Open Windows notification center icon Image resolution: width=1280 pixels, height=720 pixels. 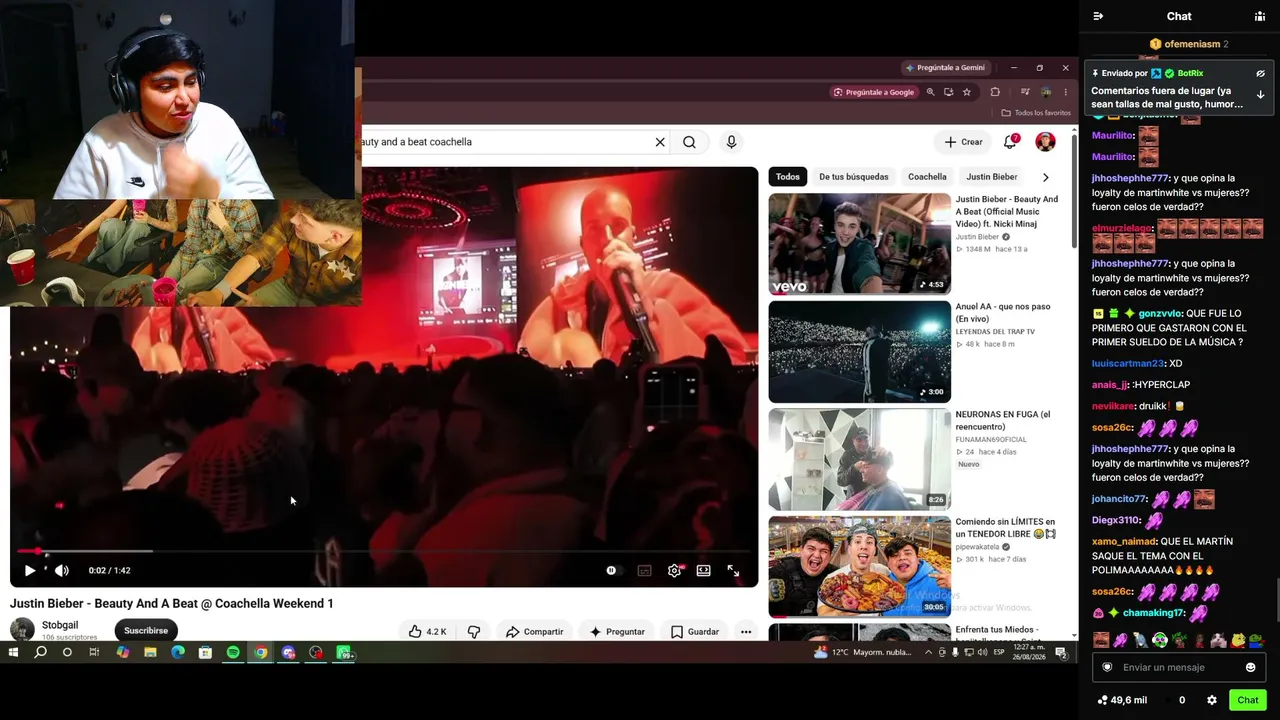pyautogui.click(x=1061, y=653)
